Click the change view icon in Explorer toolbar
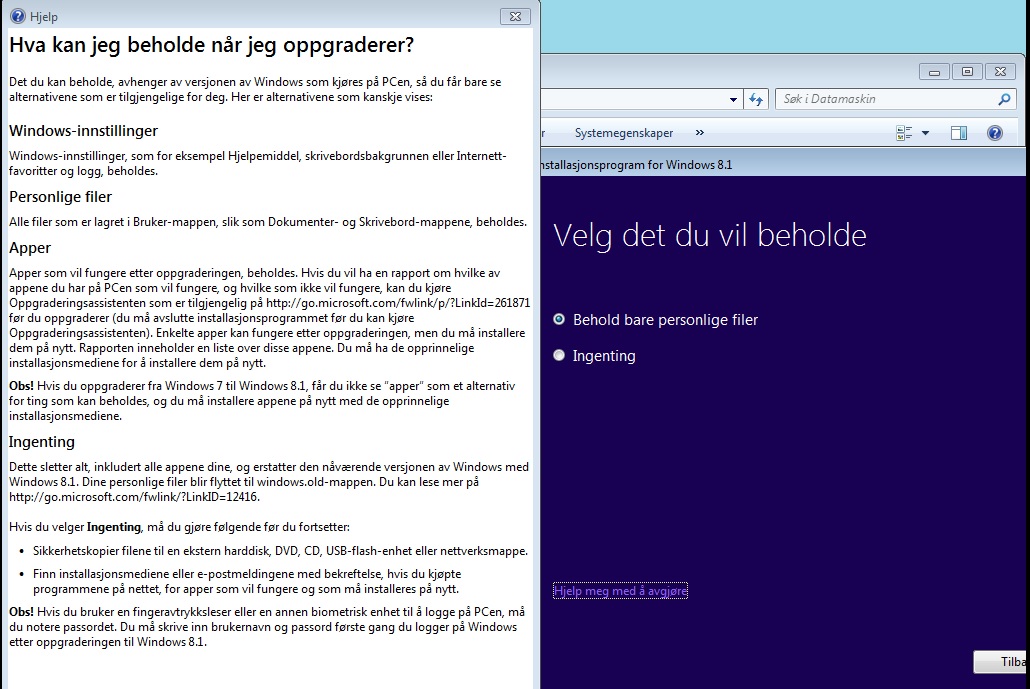This screenshot has height=689, width=1030. click(904, 133)
